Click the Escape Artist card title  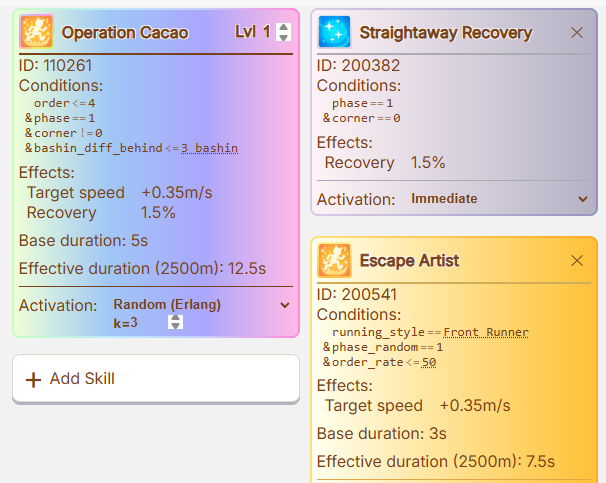point(409,261)
